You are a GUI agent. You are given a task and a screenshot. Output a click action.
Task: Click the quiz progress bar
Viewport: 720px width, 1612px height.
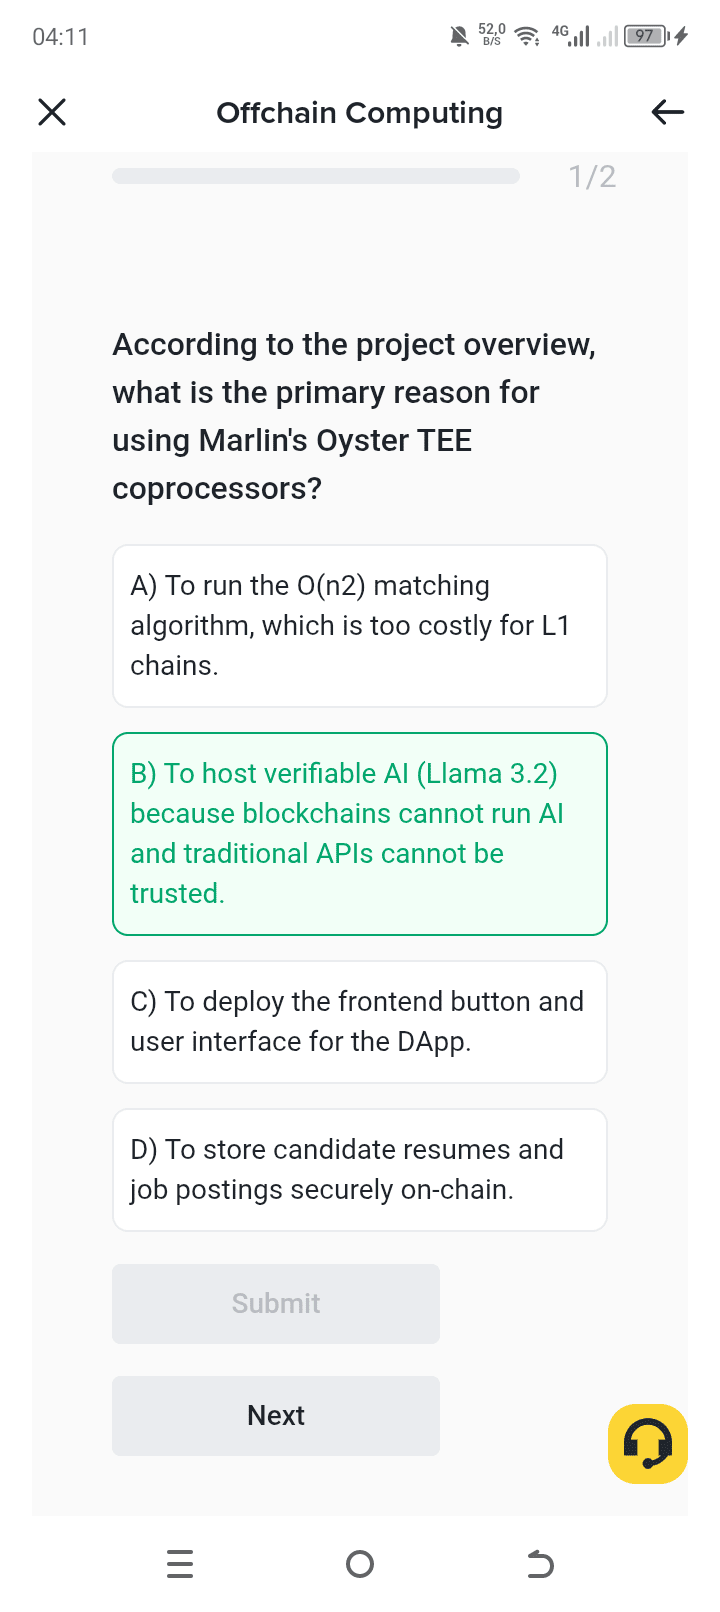(316, 176)
